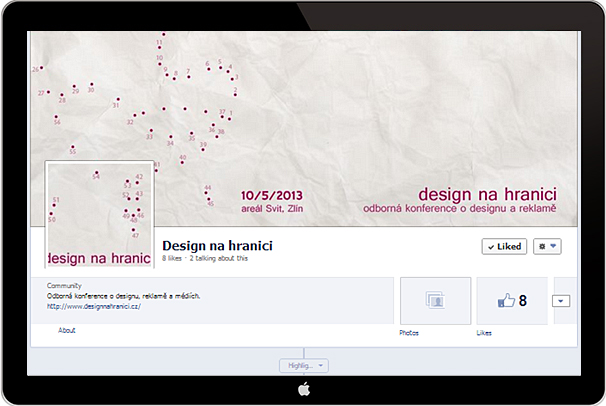Open the gear settings dropdown

coord(548,246)
